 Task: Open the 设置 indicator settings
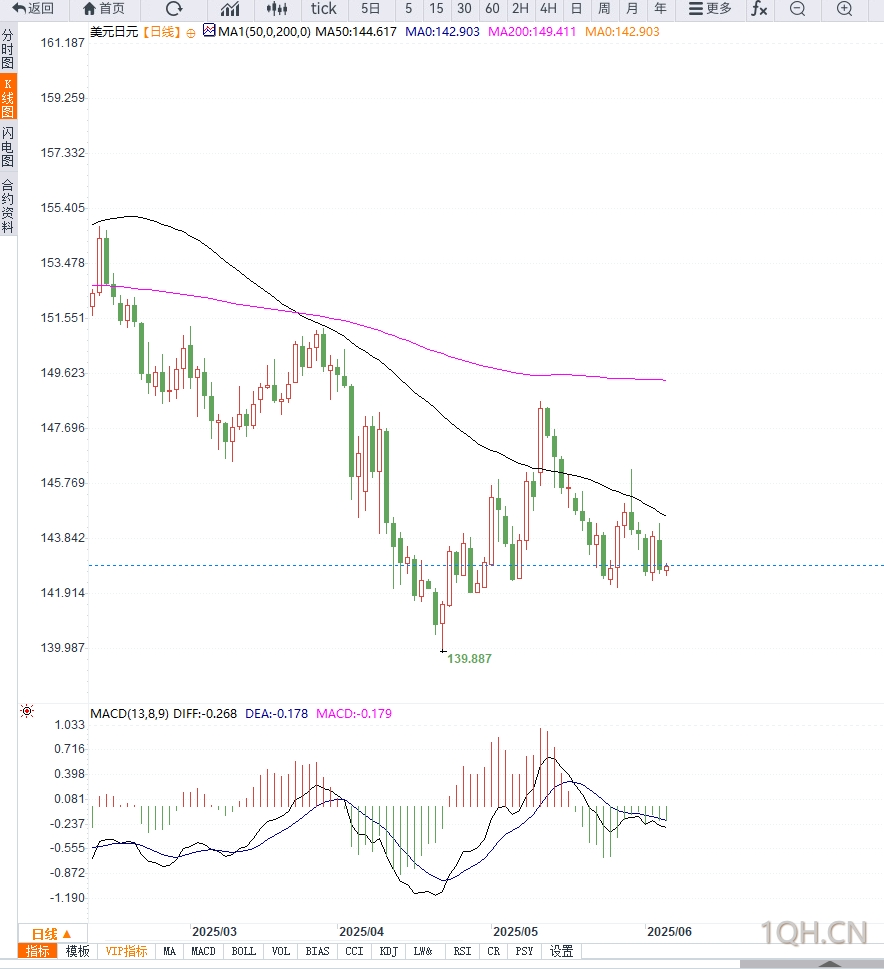(x=561, y=951)
